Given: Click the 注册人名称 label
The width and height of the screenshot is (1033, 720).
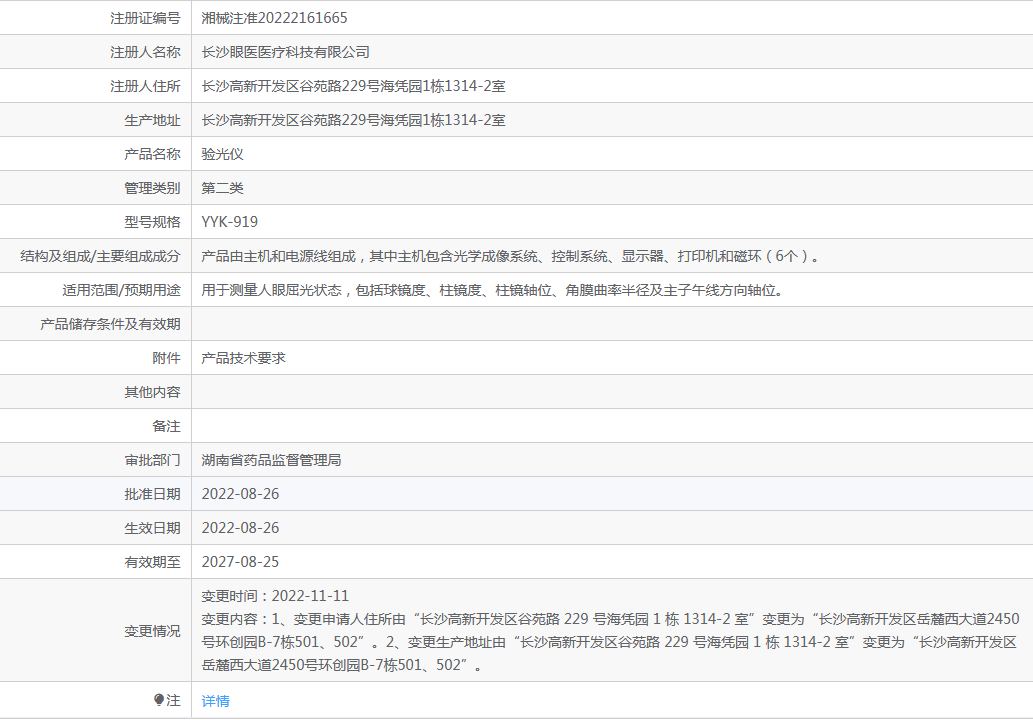Looking at the screenshot, I should 145,52.
